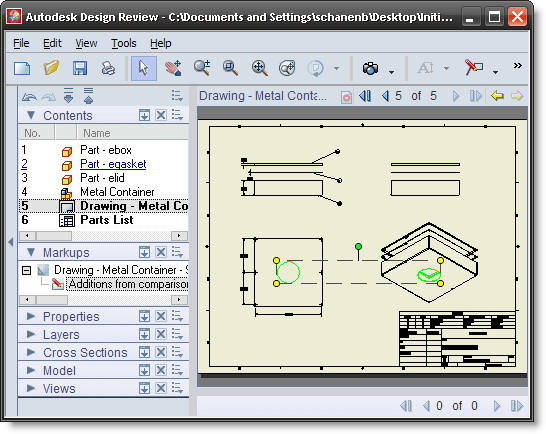Screen dimensions: 546x434
Task: Click the green callout handle dot on the canvas
Action: click(x=358, y=247)
